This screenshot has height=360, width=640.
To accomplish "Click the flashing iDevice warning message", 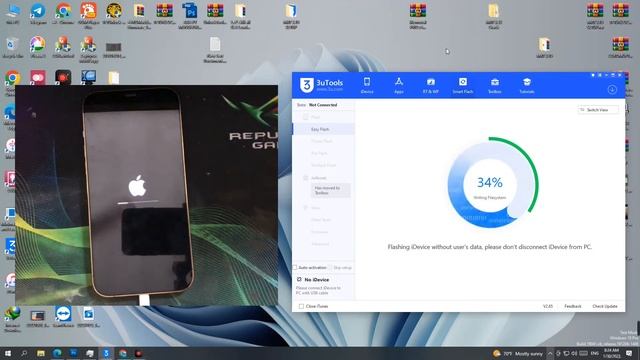I will coord(489,247).
